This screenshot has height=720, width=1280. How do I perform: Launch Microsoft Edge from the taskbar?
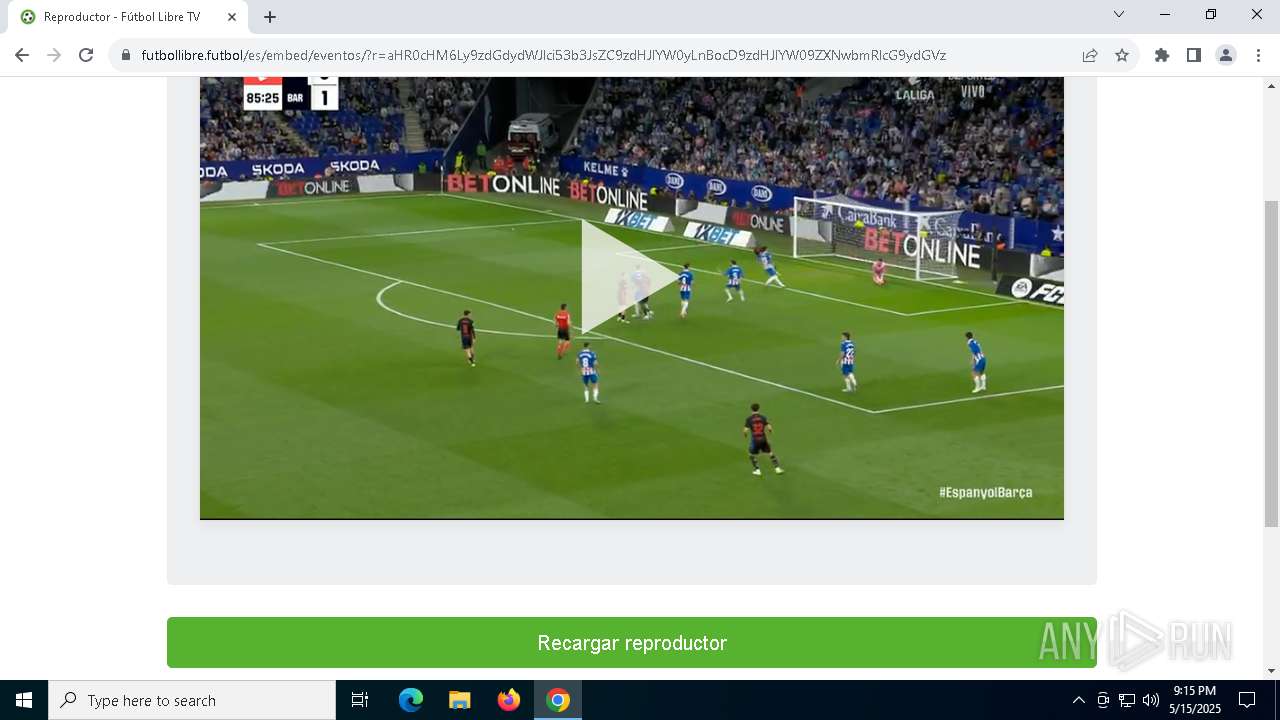click(x=411, y=700)
